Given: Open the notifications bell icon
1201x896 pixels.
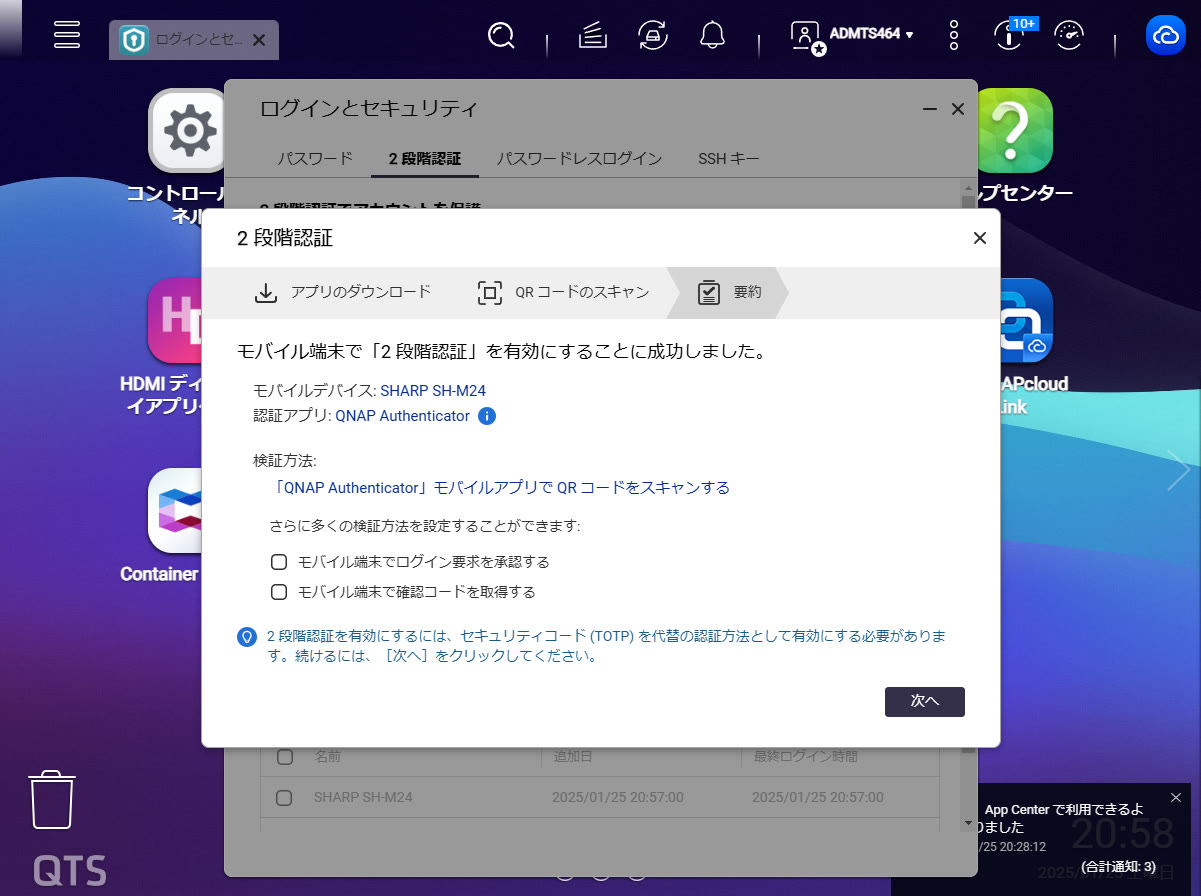Looking at the screenshot, I should click(712, 36).
